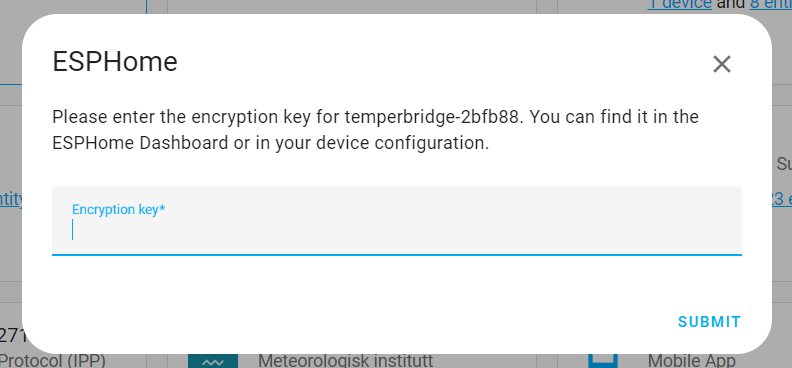
Task: Click the 'ESPHome Dashboard' instruction text
Action: coord(140,143)
